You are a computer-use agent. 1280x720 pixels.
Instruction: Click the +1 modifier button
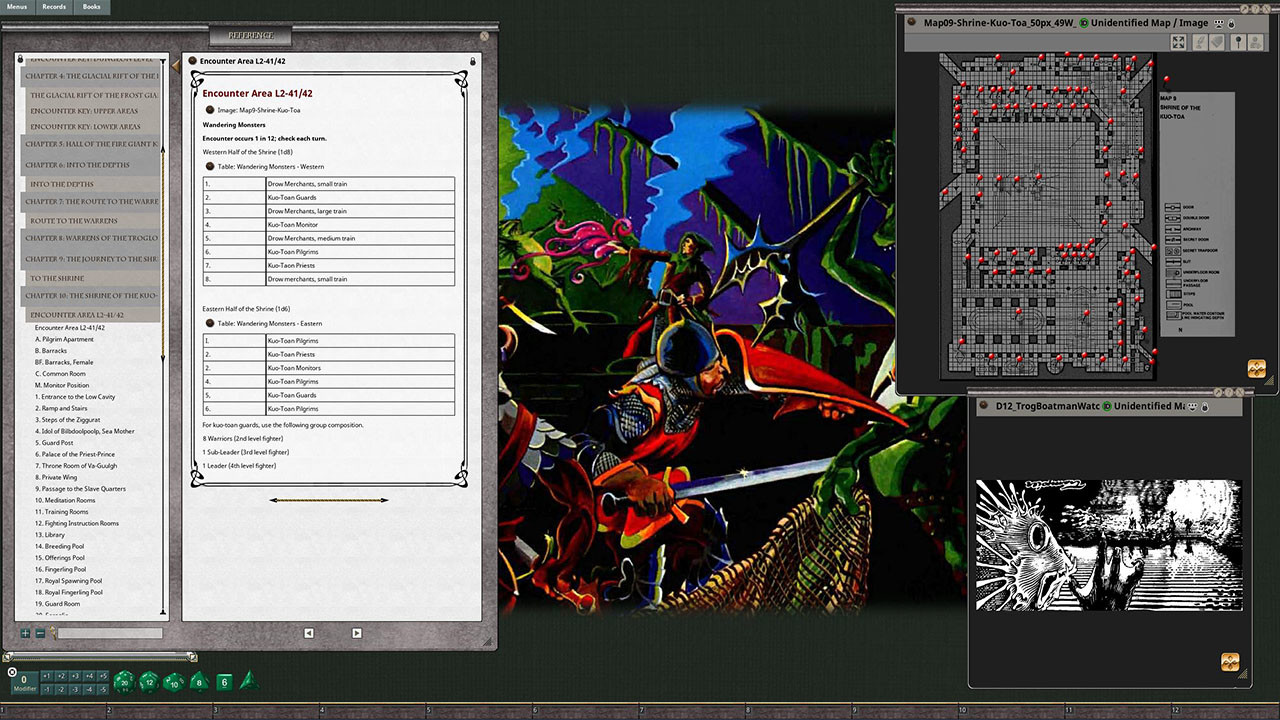pyautogui.click(x=47, y=676)
